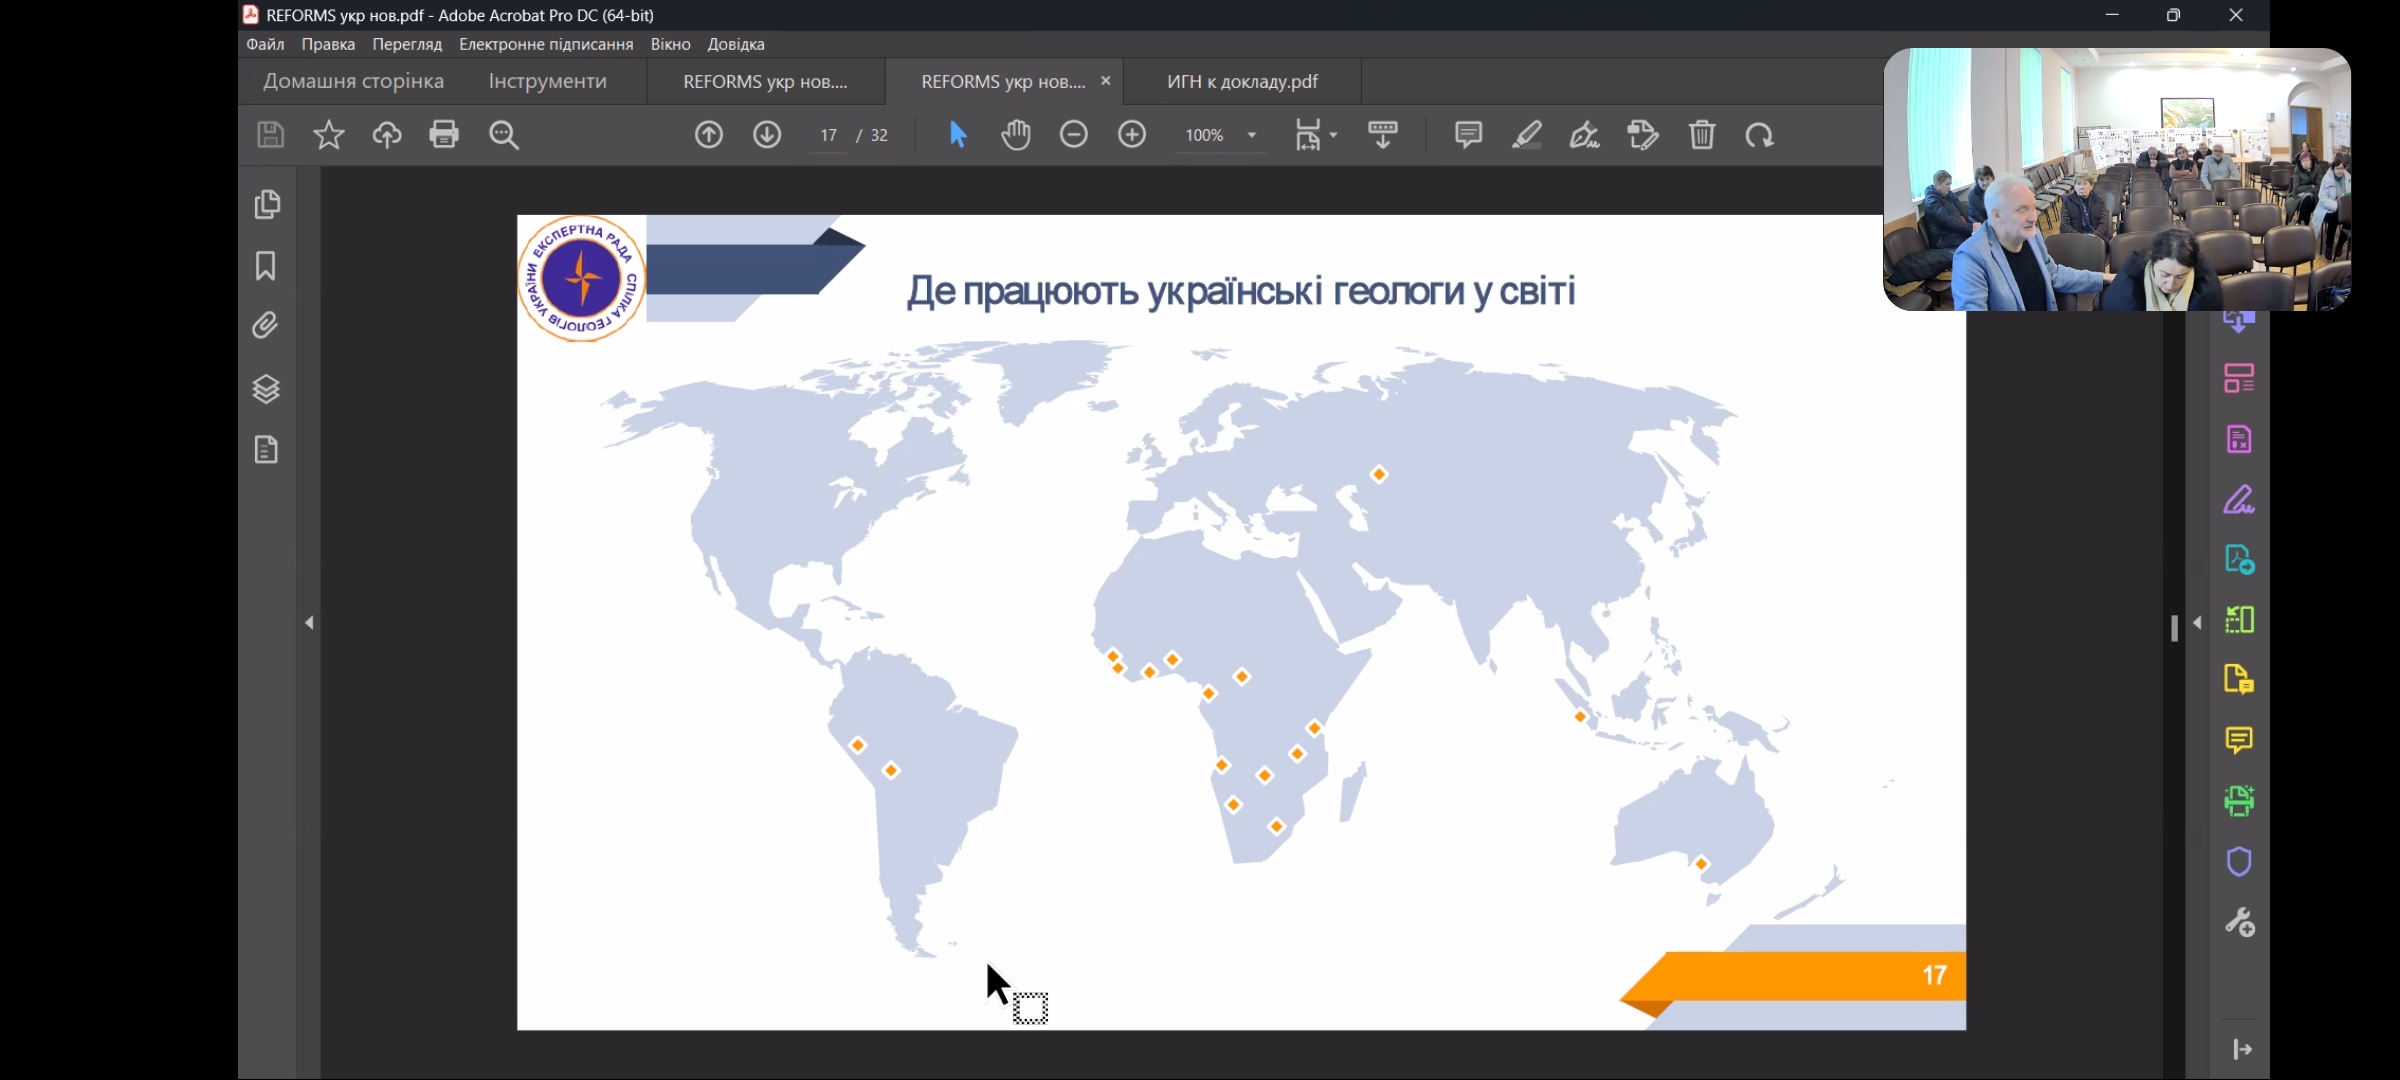Screen dimensions: 2400x1080
Task: Switch to ИГН к докладу.pdf tab
Action: 1242,81
